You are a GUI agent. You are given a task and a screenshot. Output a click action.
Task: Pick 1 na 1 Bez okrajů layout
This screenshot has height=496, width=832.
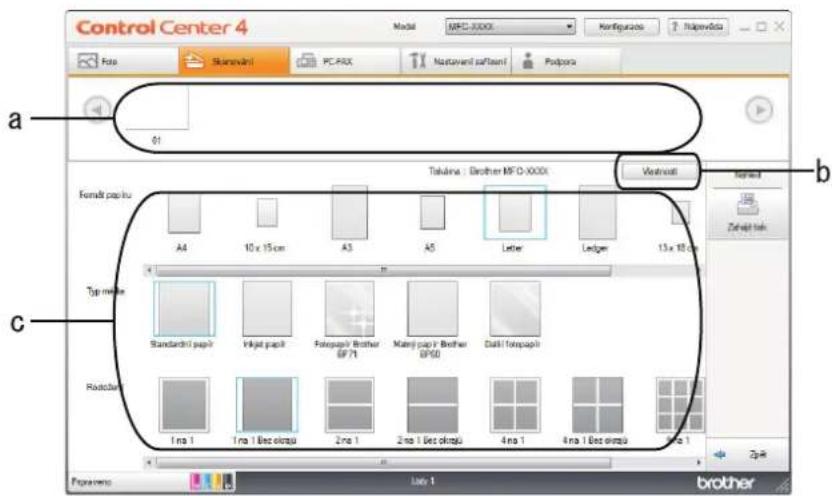click(x=267, y=405)
